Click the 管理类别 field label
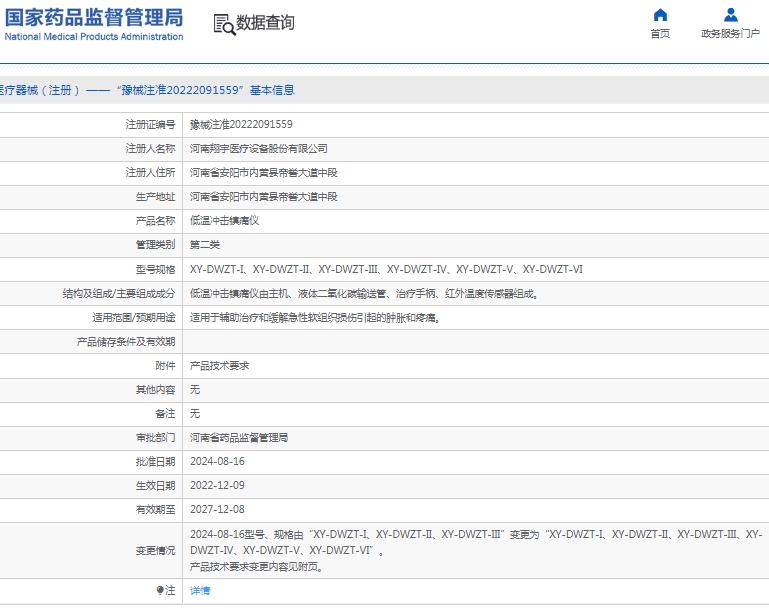 155,245
